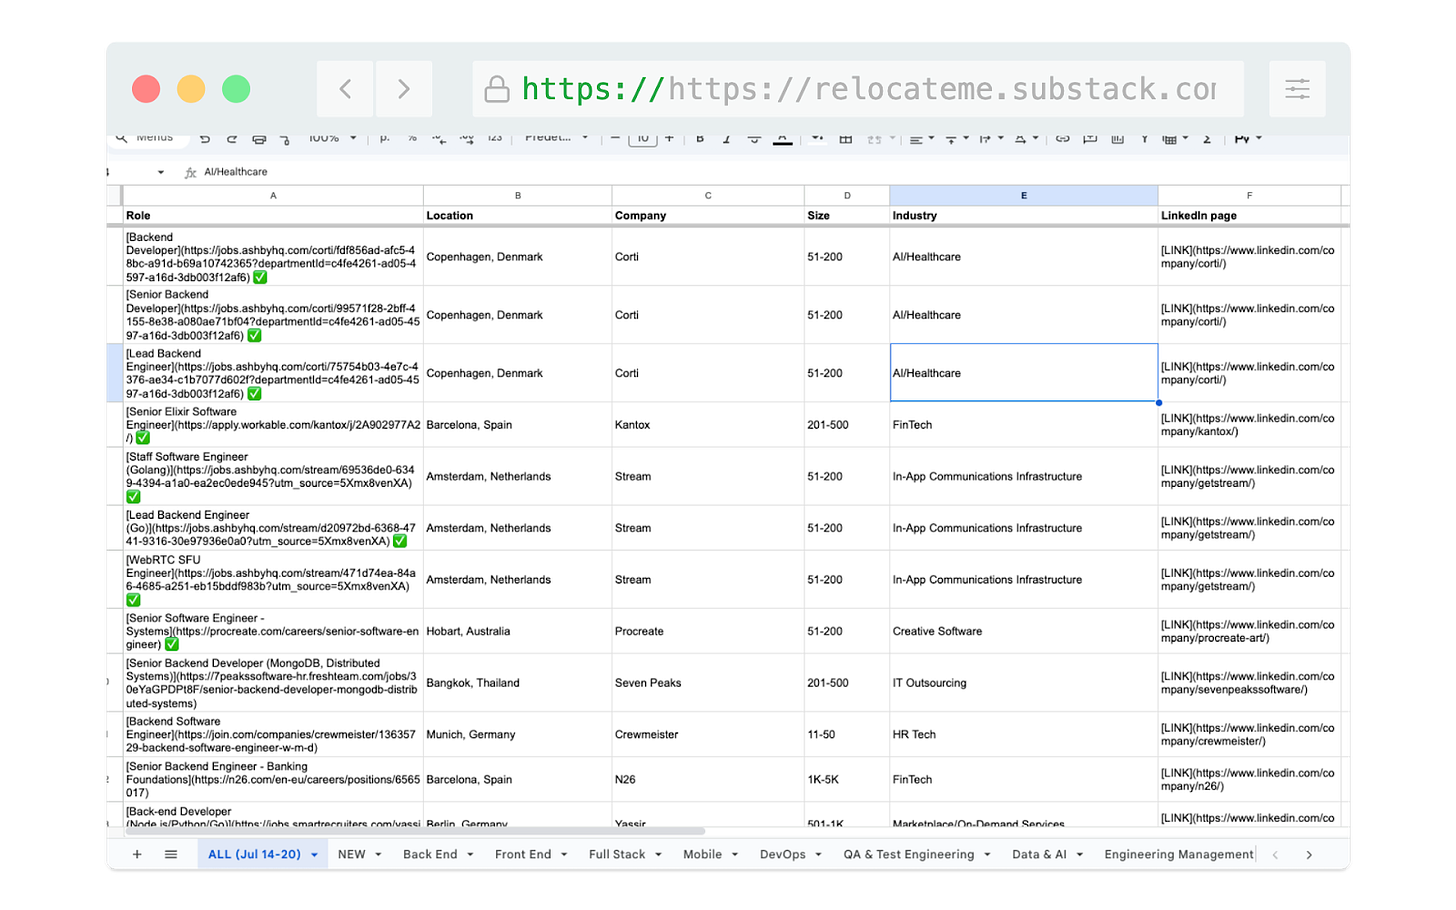Switch to the Engineering Management sheet tab
The width and height of the screenshot is (1456, 910).
1178,855
